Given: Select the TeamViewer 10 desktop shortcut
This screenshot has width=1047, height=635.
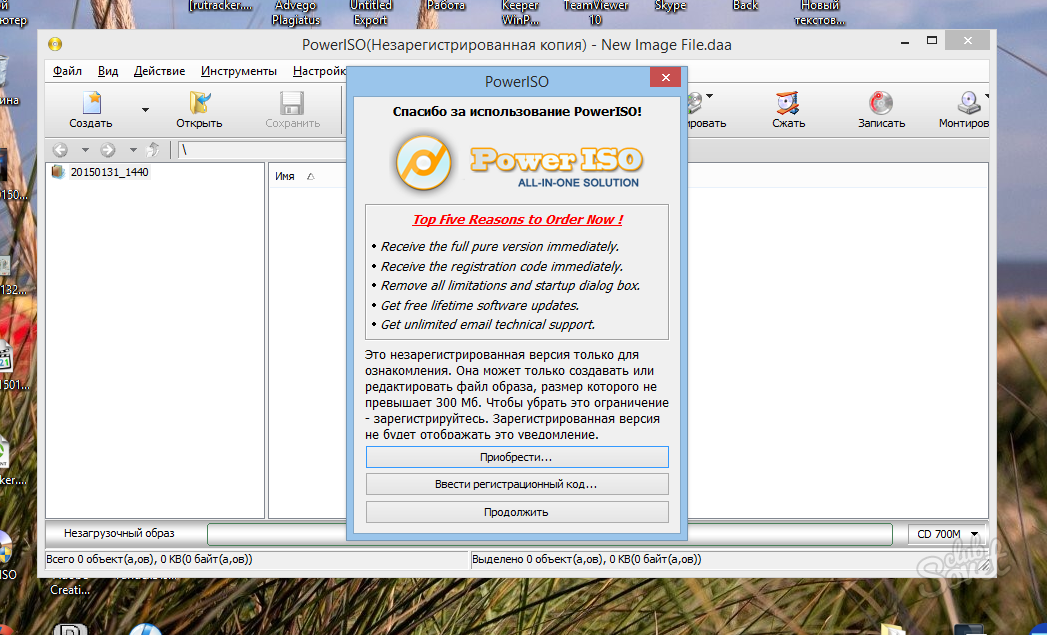Looking at the screenshot, I should point(596,13).
